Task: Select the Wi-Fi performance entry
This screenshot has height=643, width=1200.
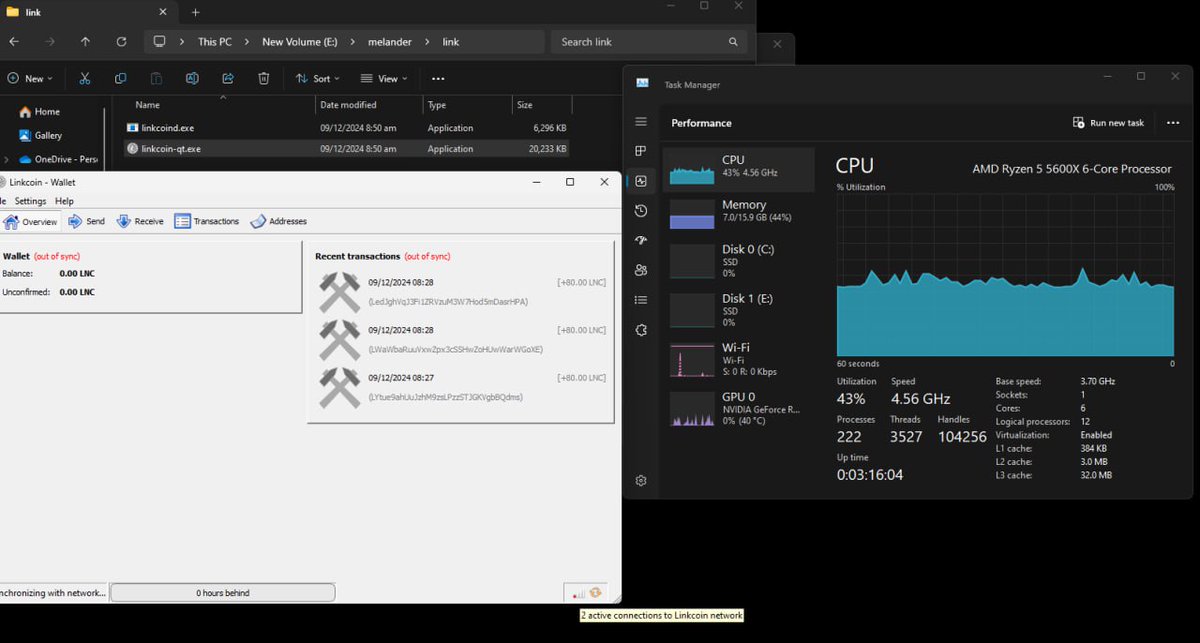Action: (x=739, y=359)
